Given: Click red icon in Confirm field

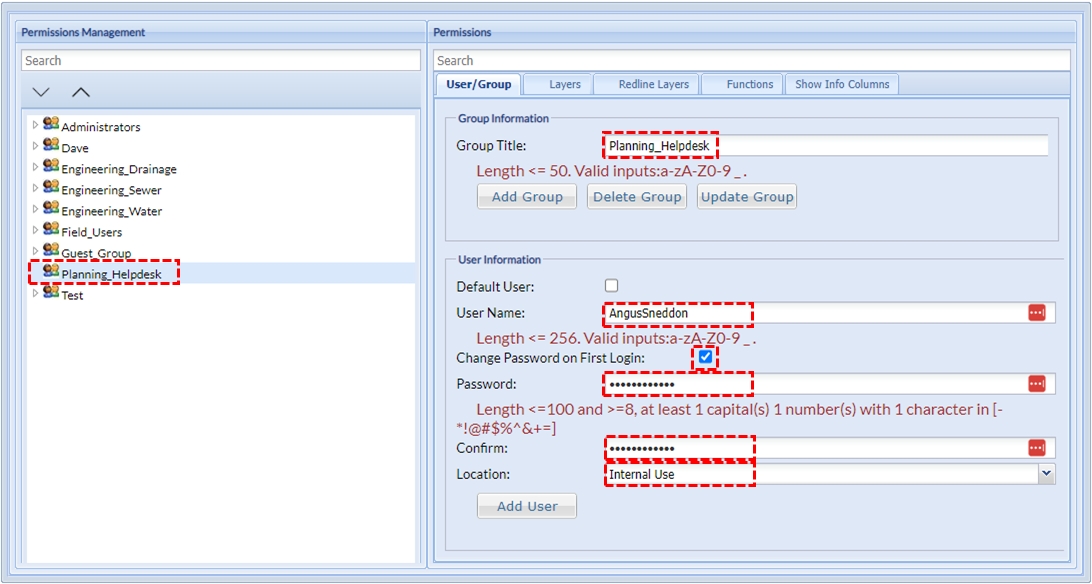Looking at the screenshot, I should tap(1036, 448).
